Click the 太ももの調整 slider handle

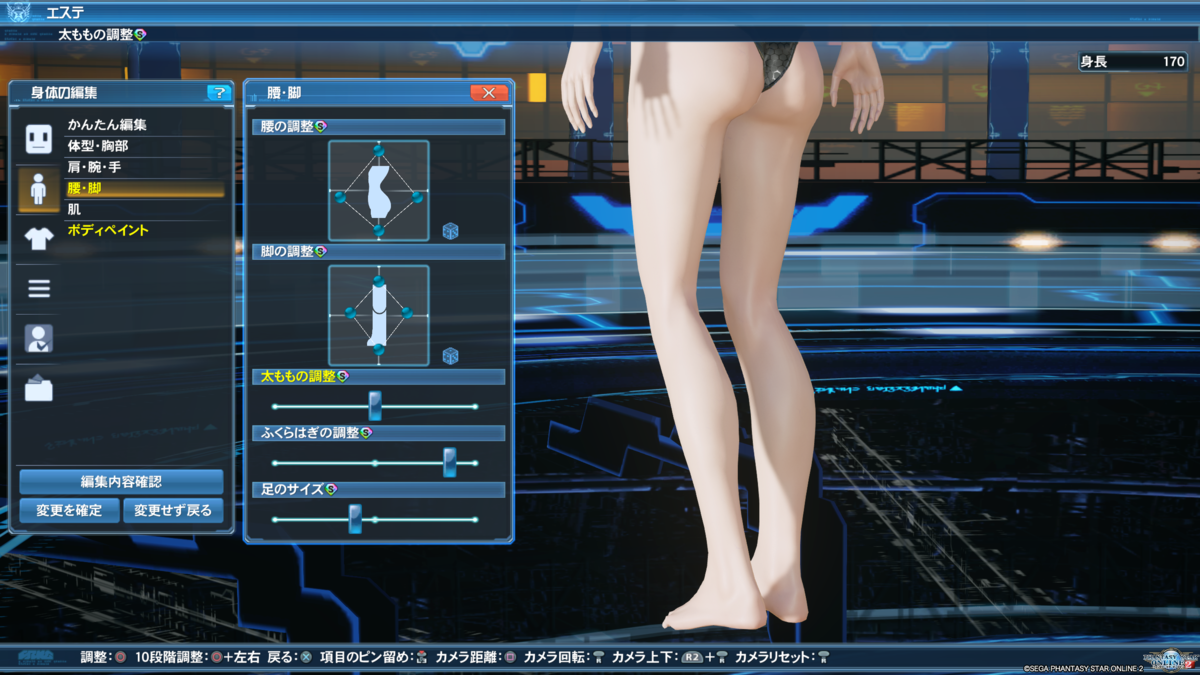coord(375,406)
